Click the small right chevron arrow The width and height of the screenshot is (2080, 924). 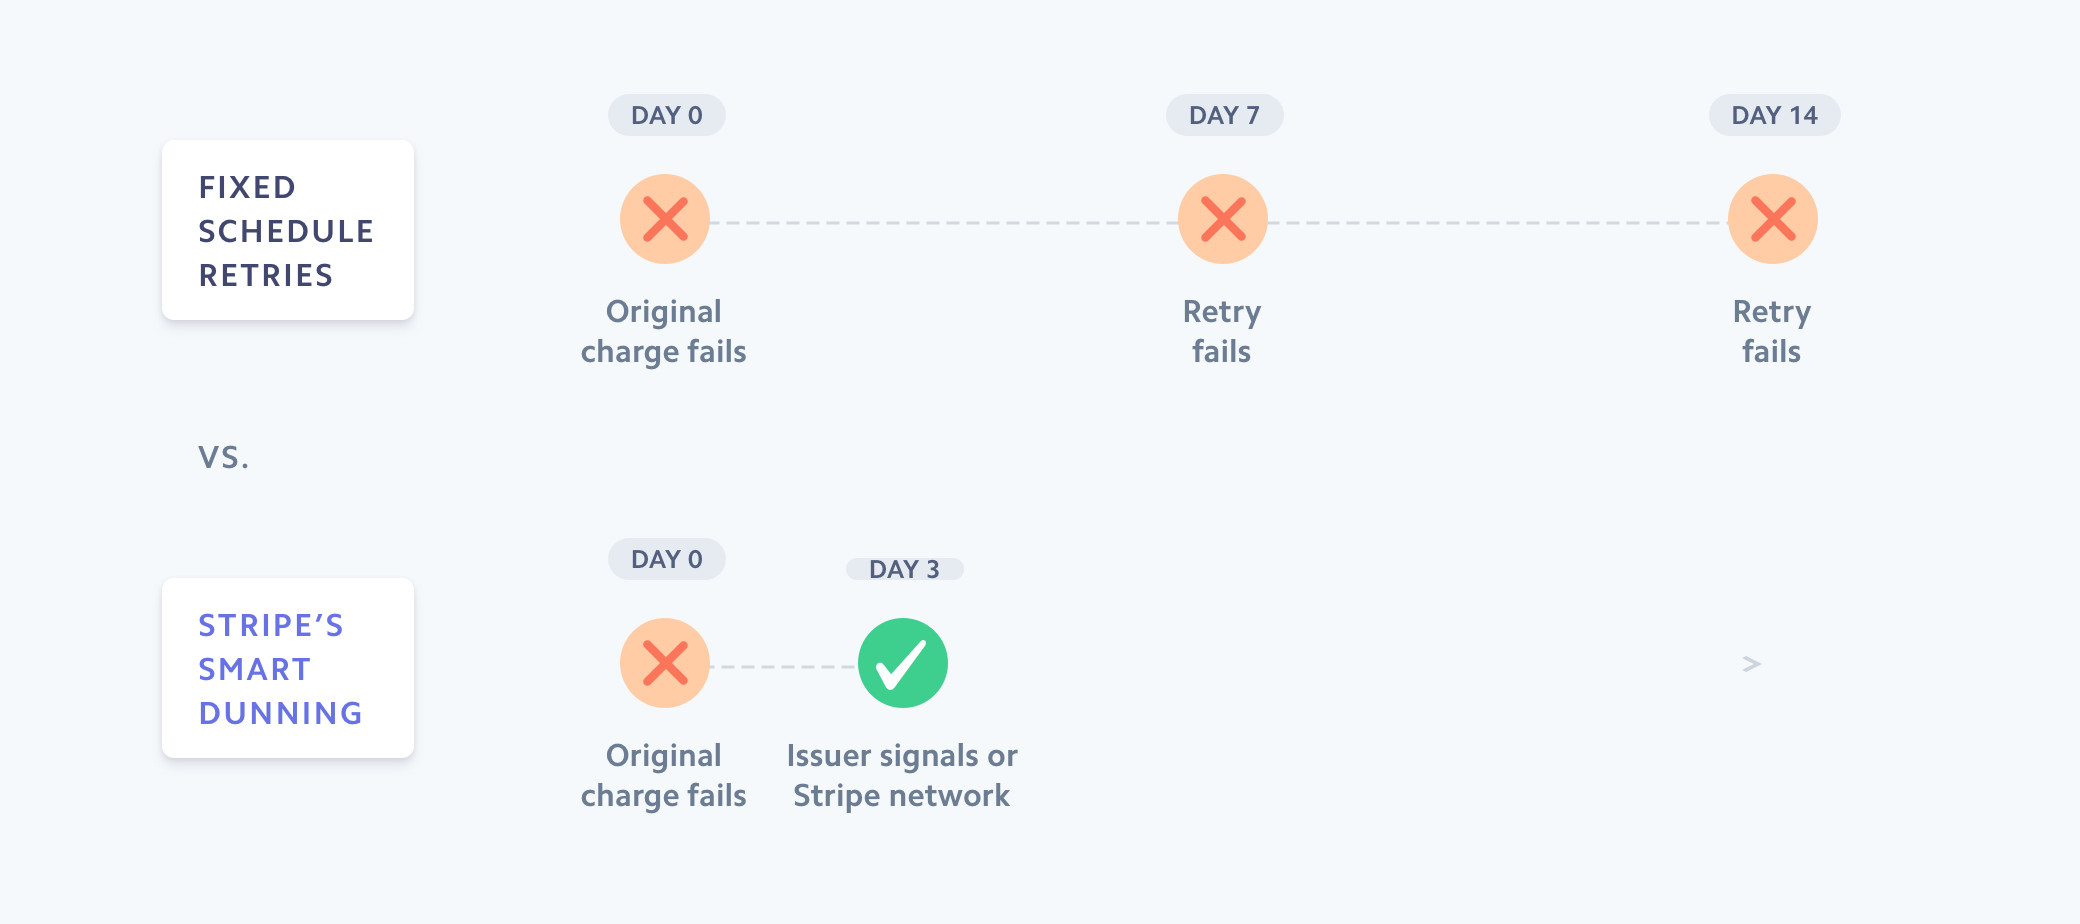coord(1751,664)
